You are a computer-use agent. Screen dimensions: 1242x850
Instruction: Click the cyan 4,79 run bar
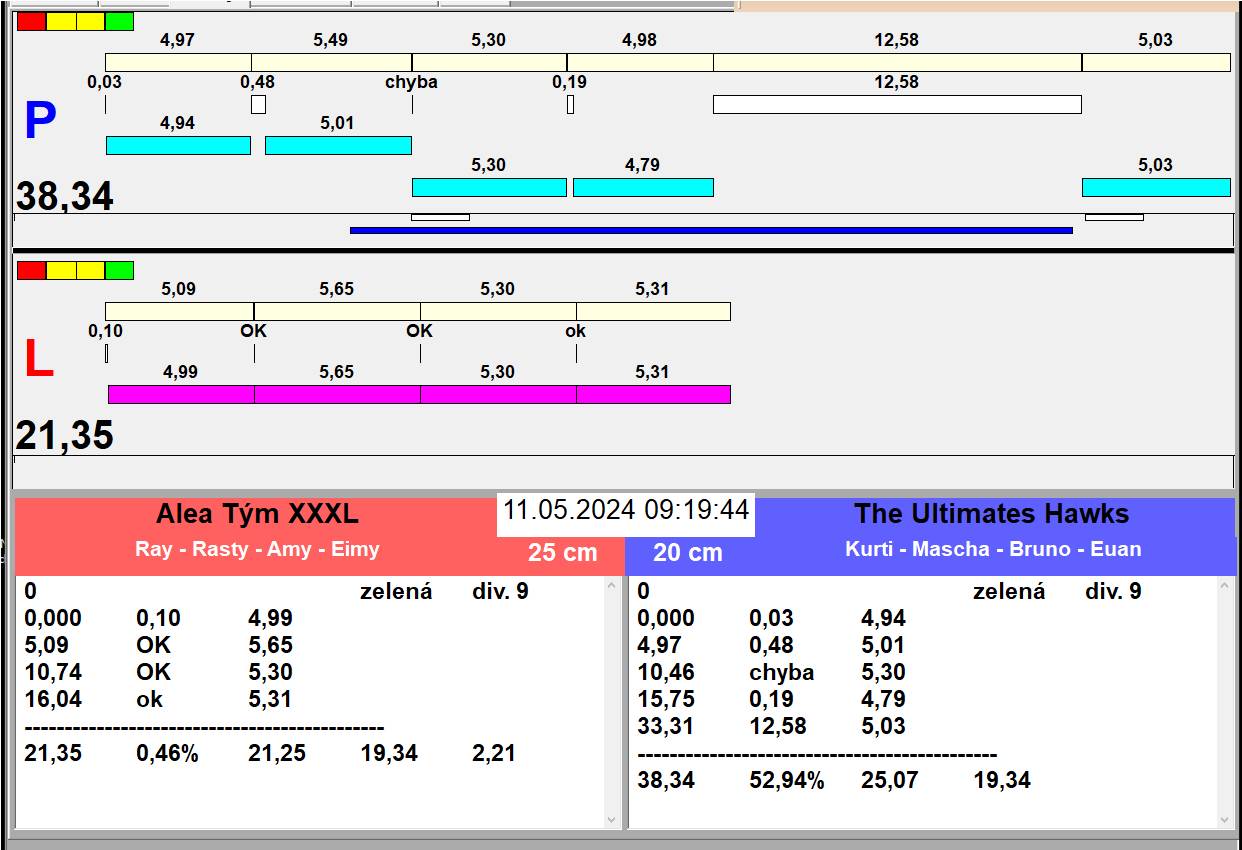(x=643, y=187)
